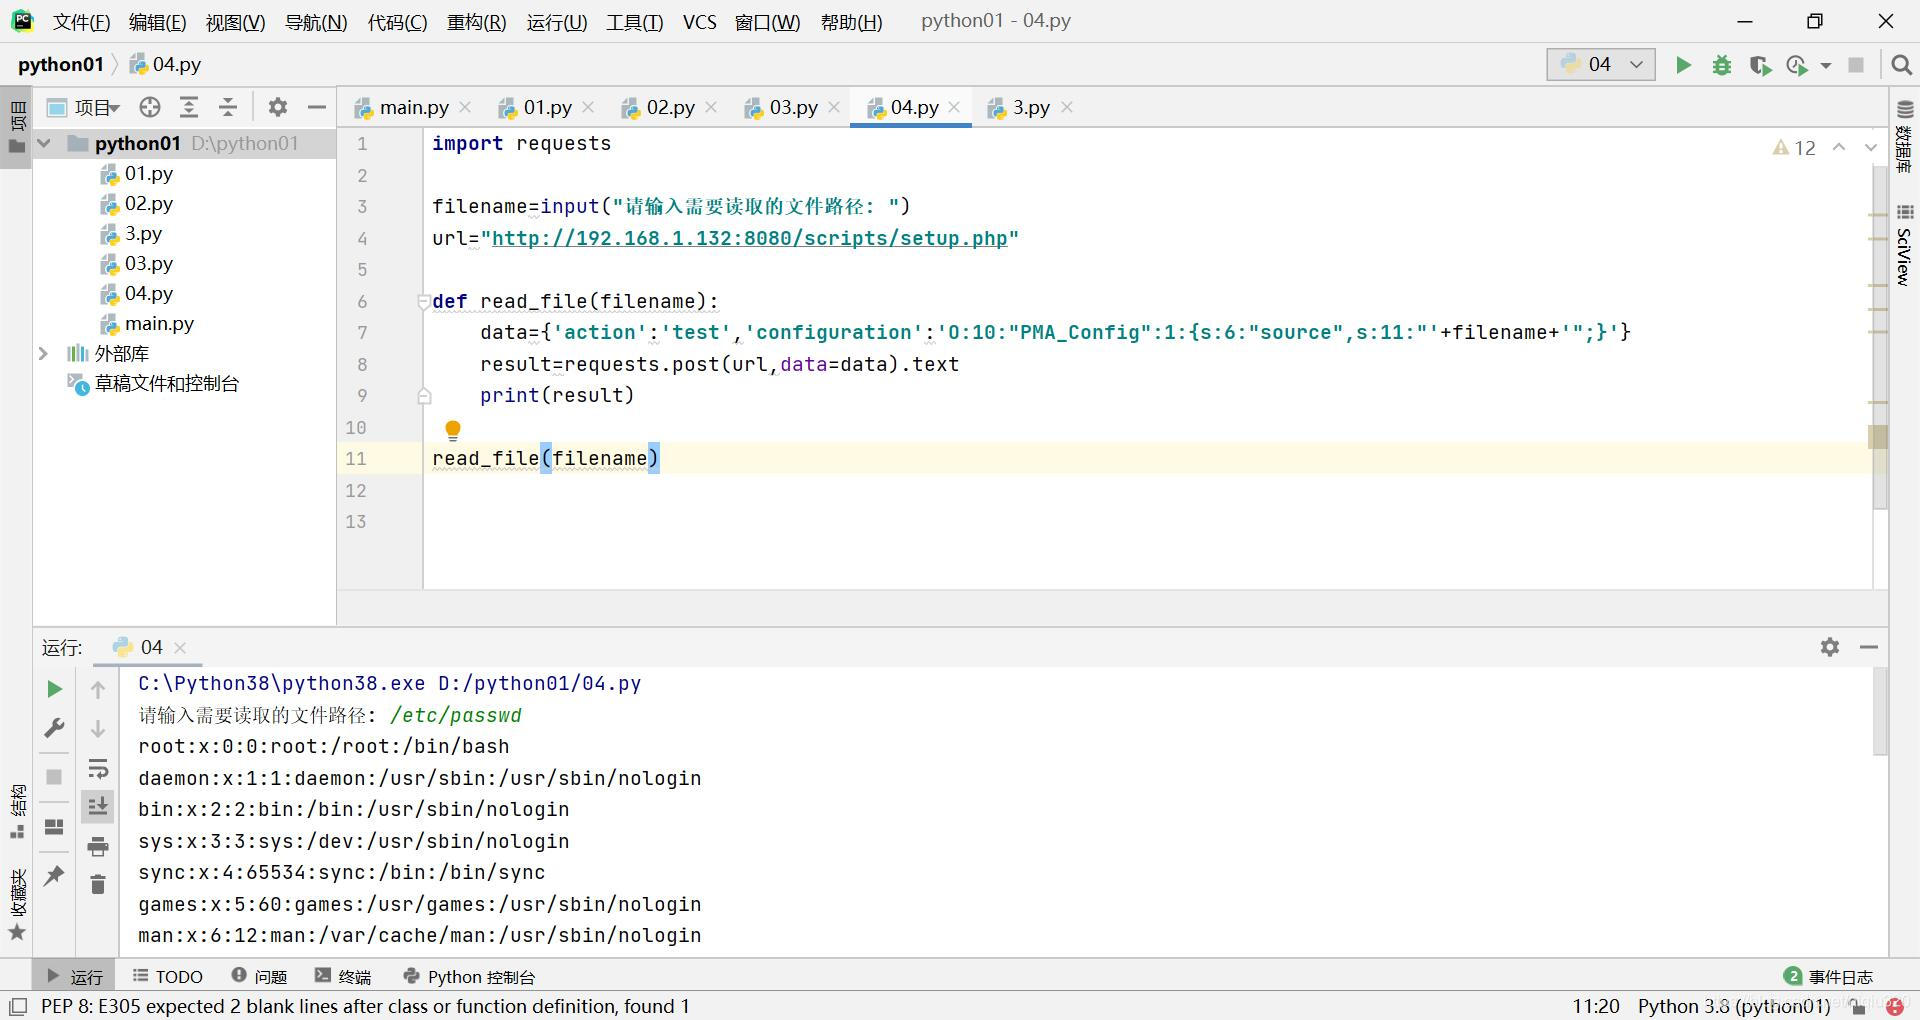Toggle the SciView side panel
This screenshot has width=1920, height=1020.
pyautogui.click(x=1904, y=245)
